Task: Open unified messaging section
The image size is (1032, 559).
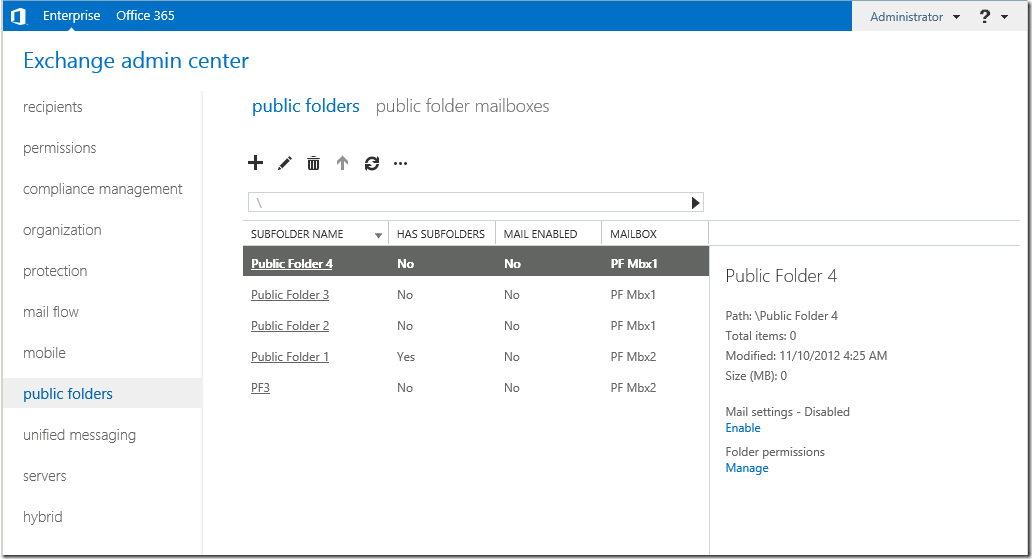Action: [x=80, y=435]
